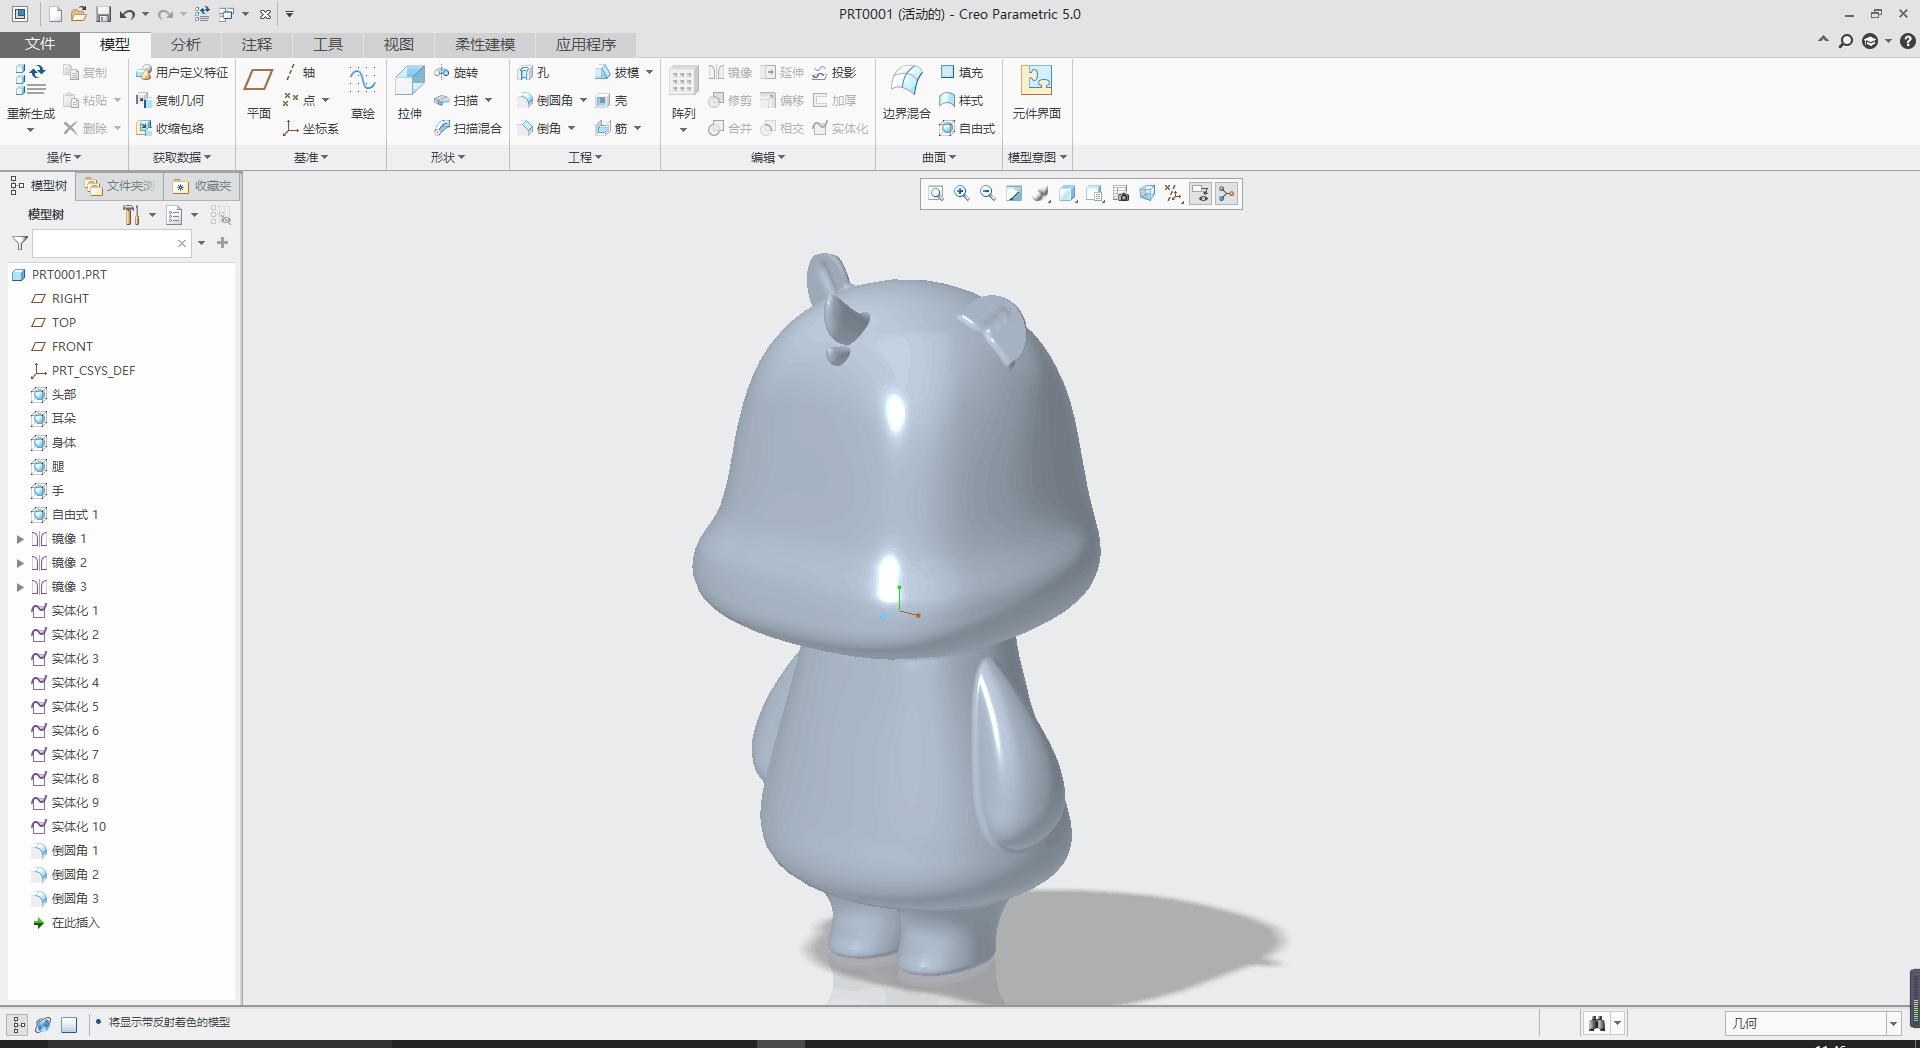Create a datum 平面 (Plane)
The width and height of the screenshot is (1920, 1048).
tap(259, 82)
